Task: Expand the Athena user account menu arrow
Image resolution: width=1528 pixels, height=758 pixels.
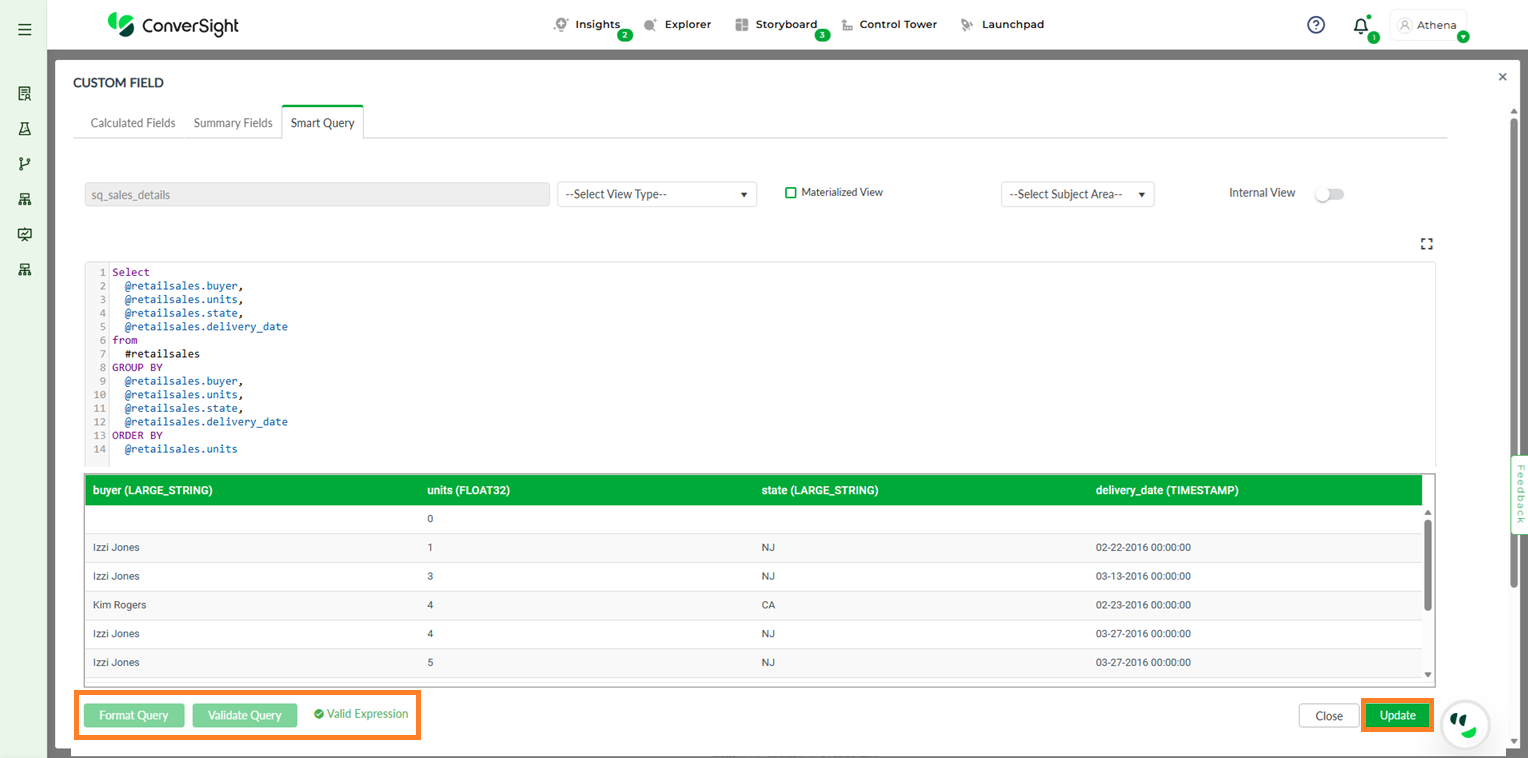Action: coord(1463,37)
